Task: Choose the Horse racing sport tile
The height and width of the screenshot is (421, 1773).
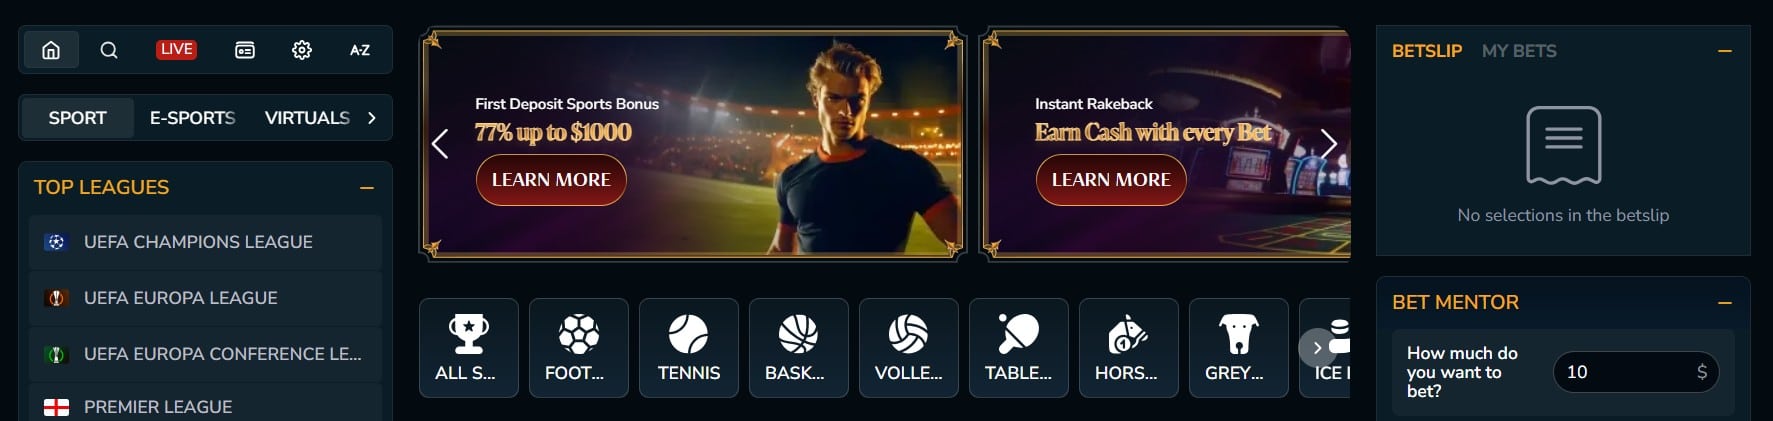Action: pos(1129,348)
